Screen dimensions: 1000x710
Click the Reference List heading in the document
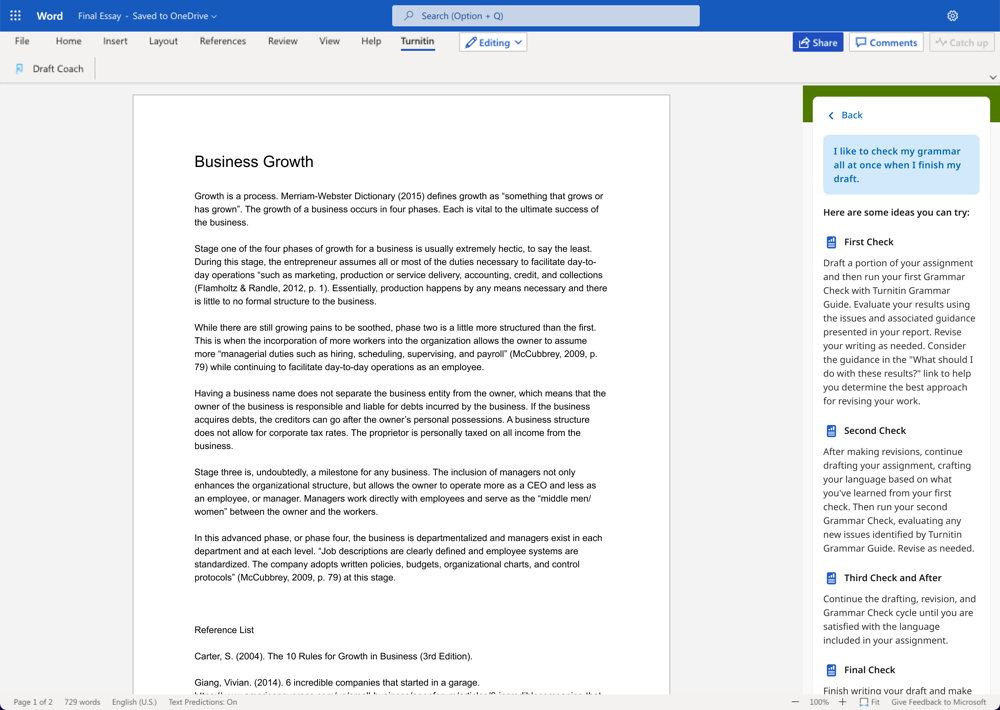(x=224, y=630)
